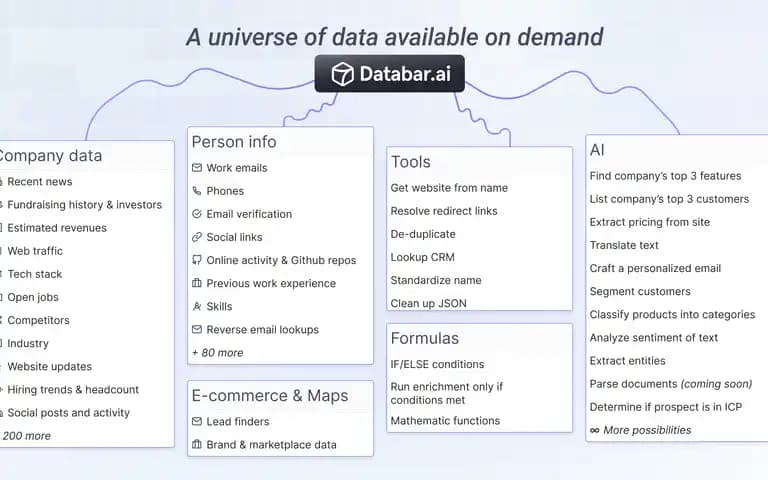Click 'Craft a personalized email'
Screen dimensions: 768x480
pos(655,268)
